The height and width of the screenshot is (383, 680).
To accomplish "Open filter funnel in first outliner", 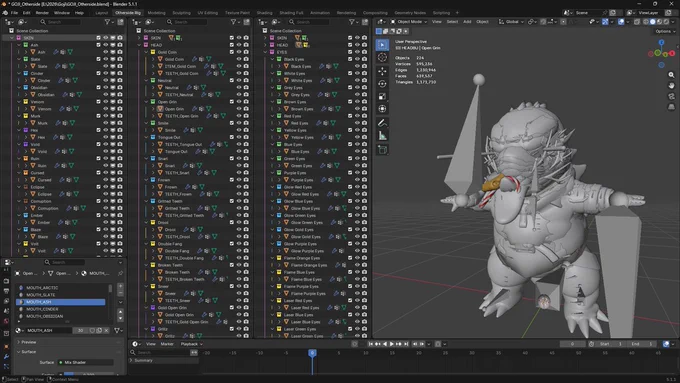I will (107, 22).
